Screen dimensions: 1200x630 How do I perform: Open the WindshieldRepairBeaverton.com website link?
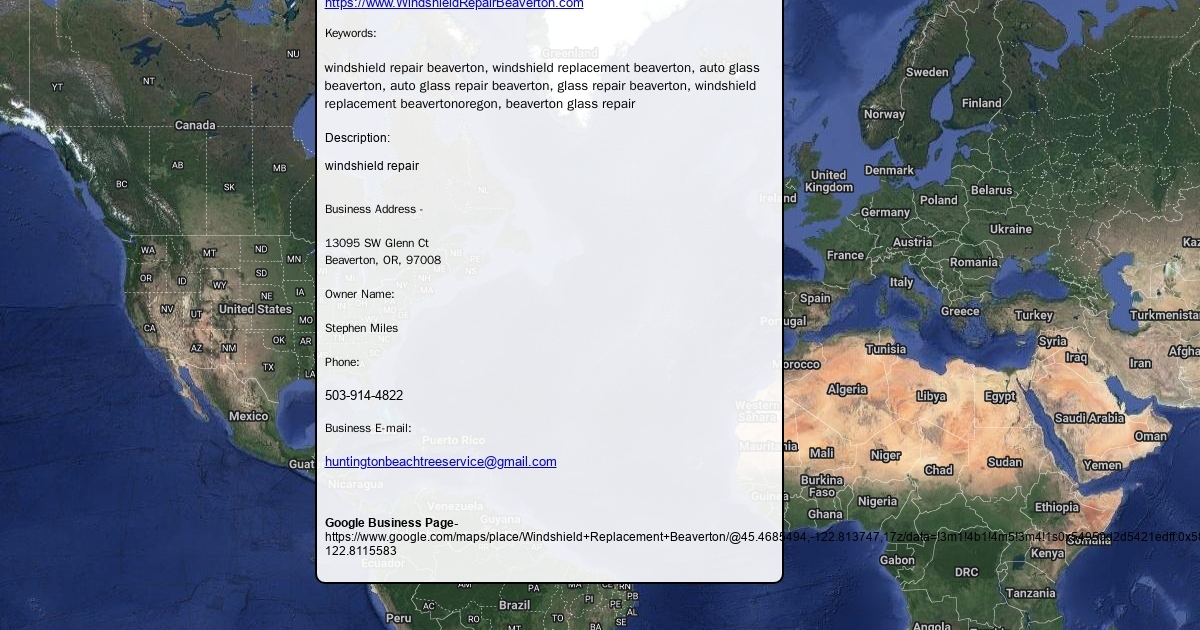pos(454,5)
